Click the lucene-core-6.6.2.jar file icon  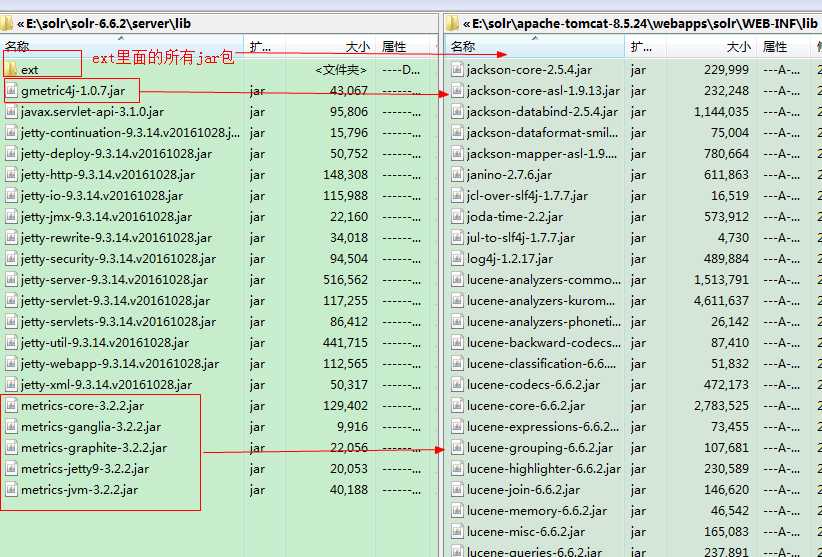[x=457, y=406]
